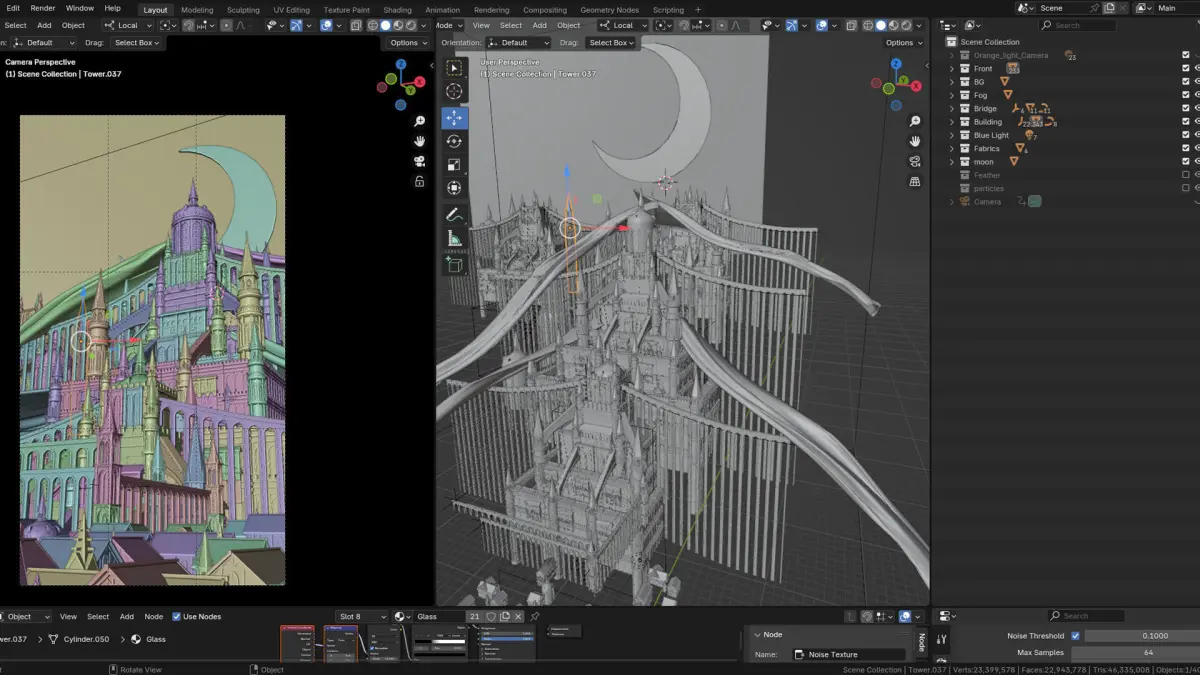Image resolution: width=1200 pixels, height=675 pixels.
Task: Expand the Front collection
Action: tap(952, 69)
